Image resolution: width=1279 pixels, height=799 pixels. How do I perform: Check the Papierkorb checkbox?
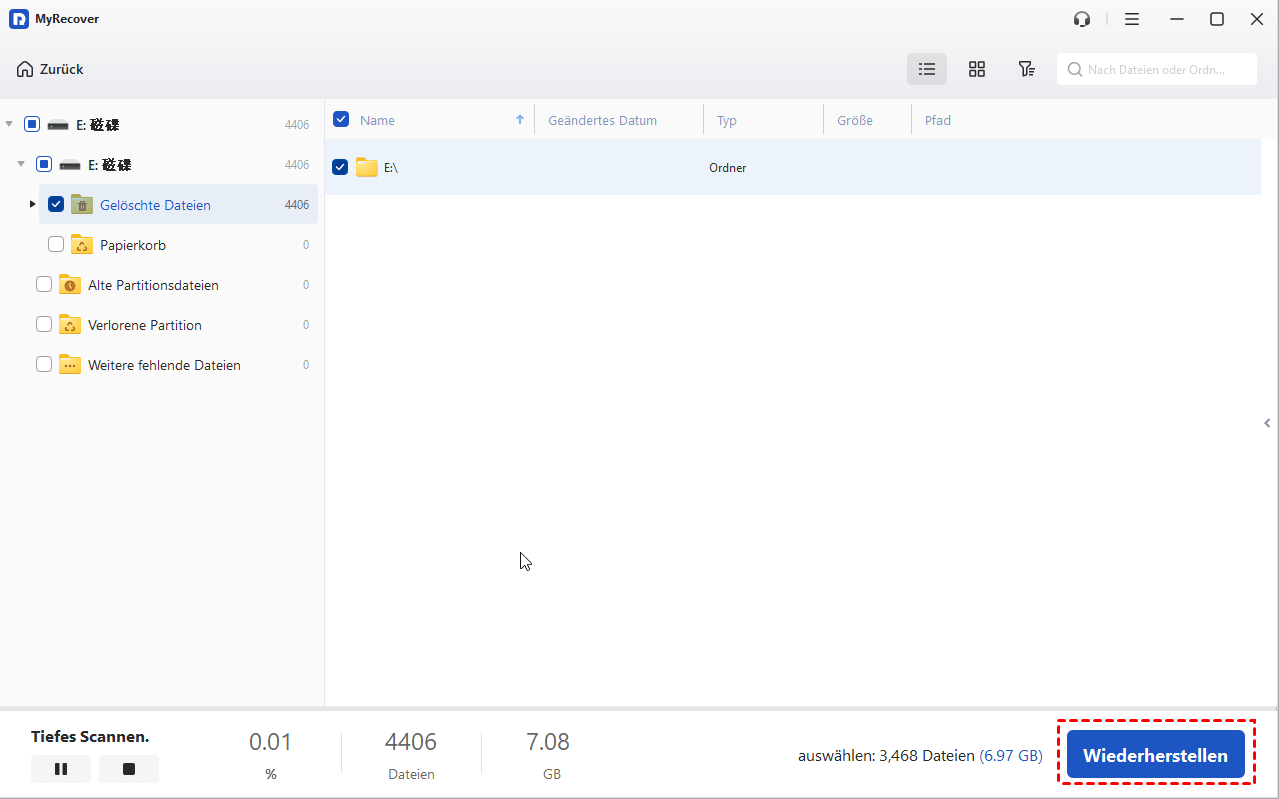56,244
